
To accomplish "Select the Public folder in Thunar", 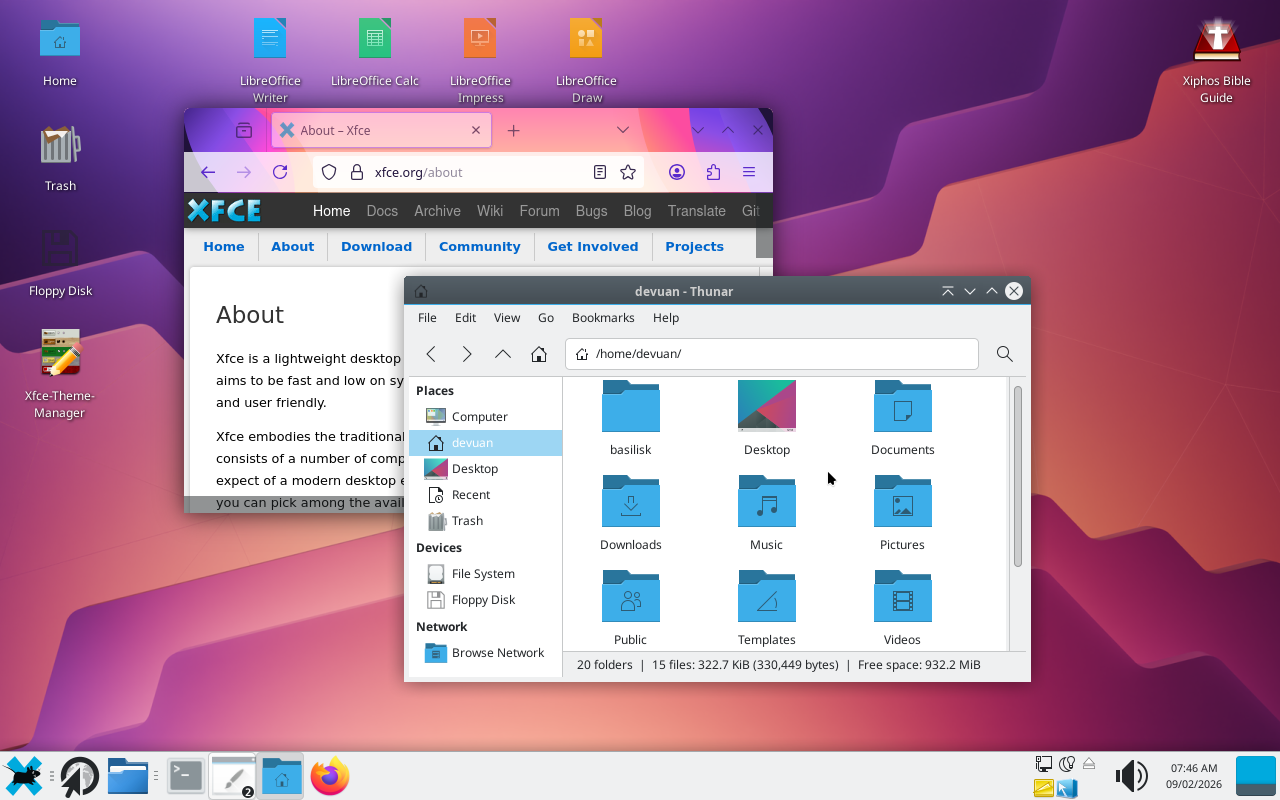I will (631, 608).
